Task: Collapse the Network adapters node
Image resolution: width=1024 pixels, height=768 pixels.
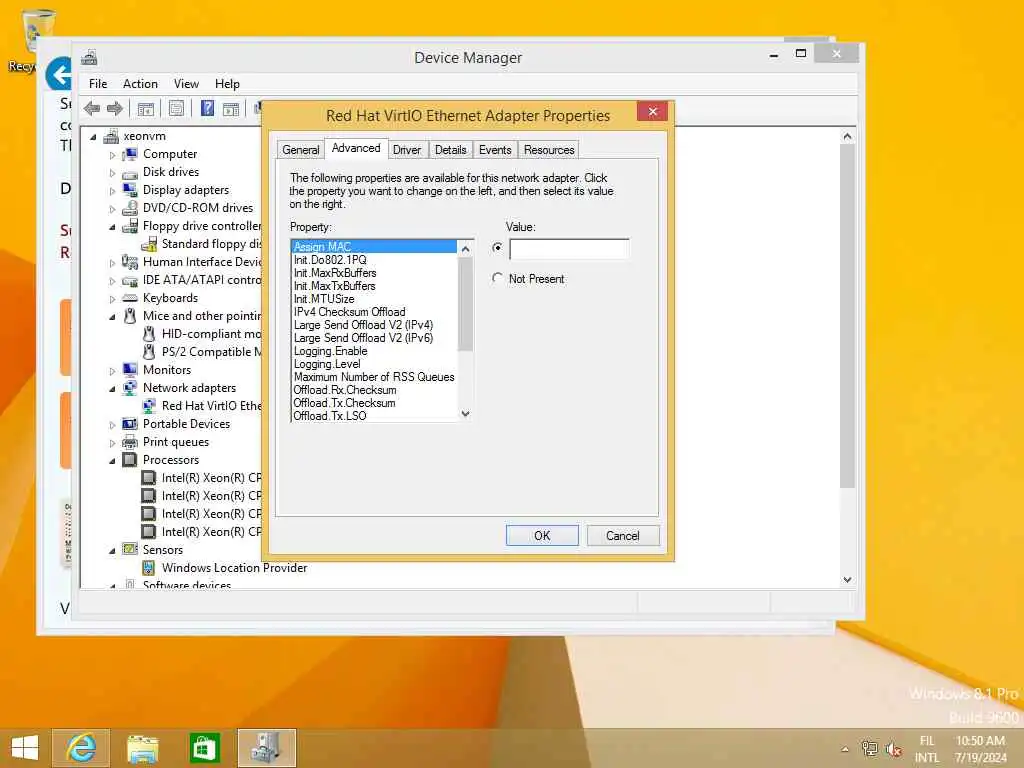Action: click(x=112, y=389)
